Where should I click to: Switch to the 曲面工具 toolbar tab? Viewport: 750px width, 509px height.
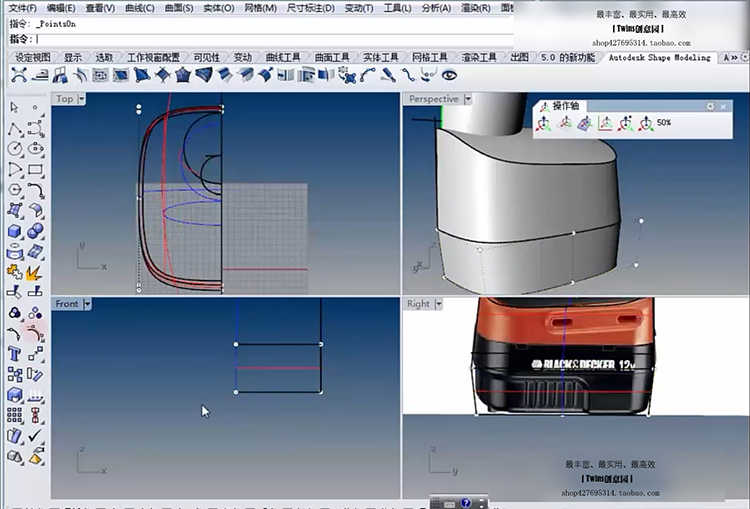click(332, 57)
